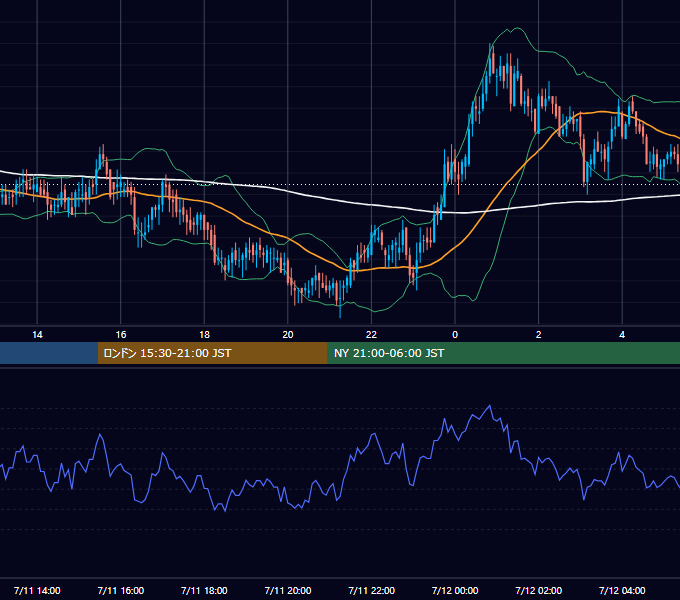Click the 7/11 20:00 time label
Image resolution: width=680 pixels, height=600 pixels.
(x=288, y=590)
